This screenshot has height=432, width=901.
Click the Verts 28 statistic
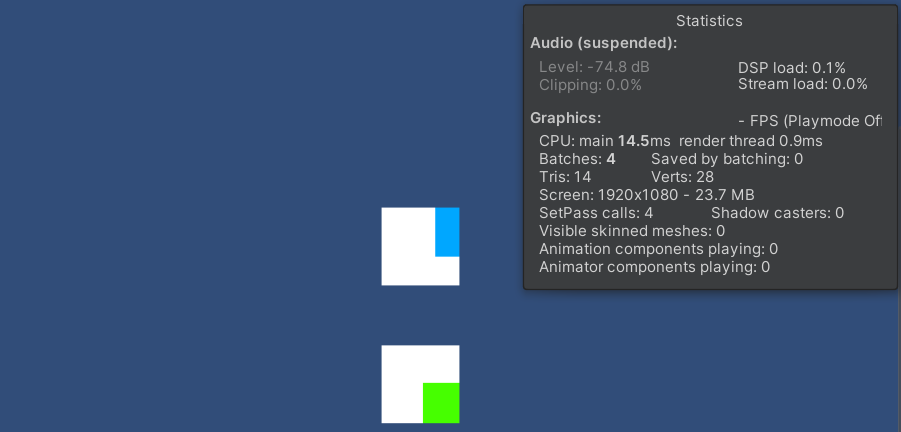(x=682, y=177)
